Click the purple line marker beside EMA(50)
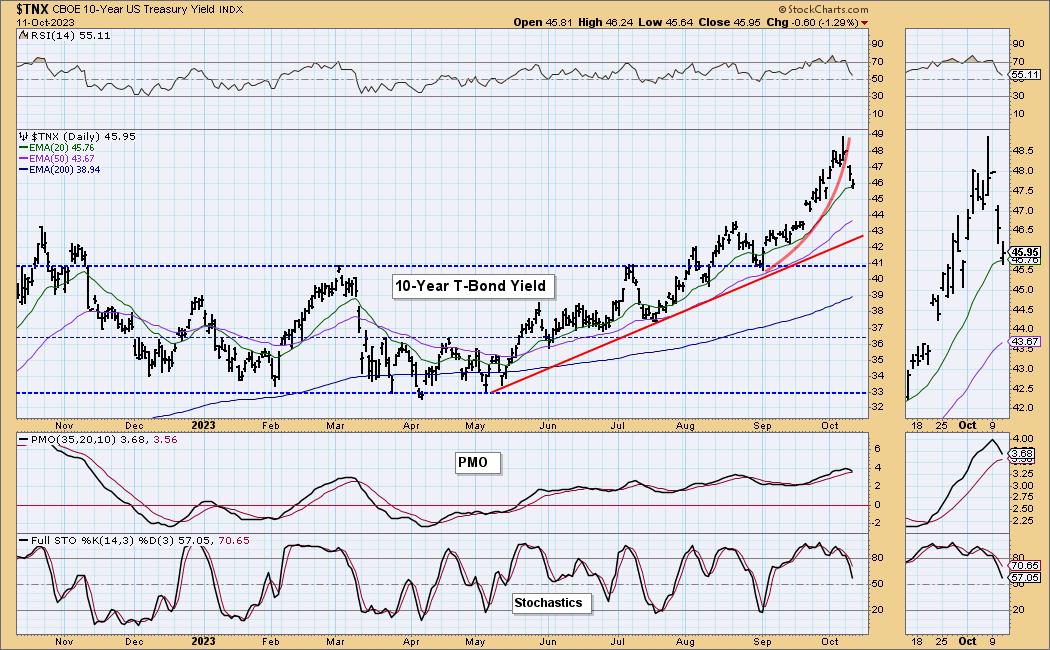1050x650 pixels. pyautogui.click(x=23, y=159)
